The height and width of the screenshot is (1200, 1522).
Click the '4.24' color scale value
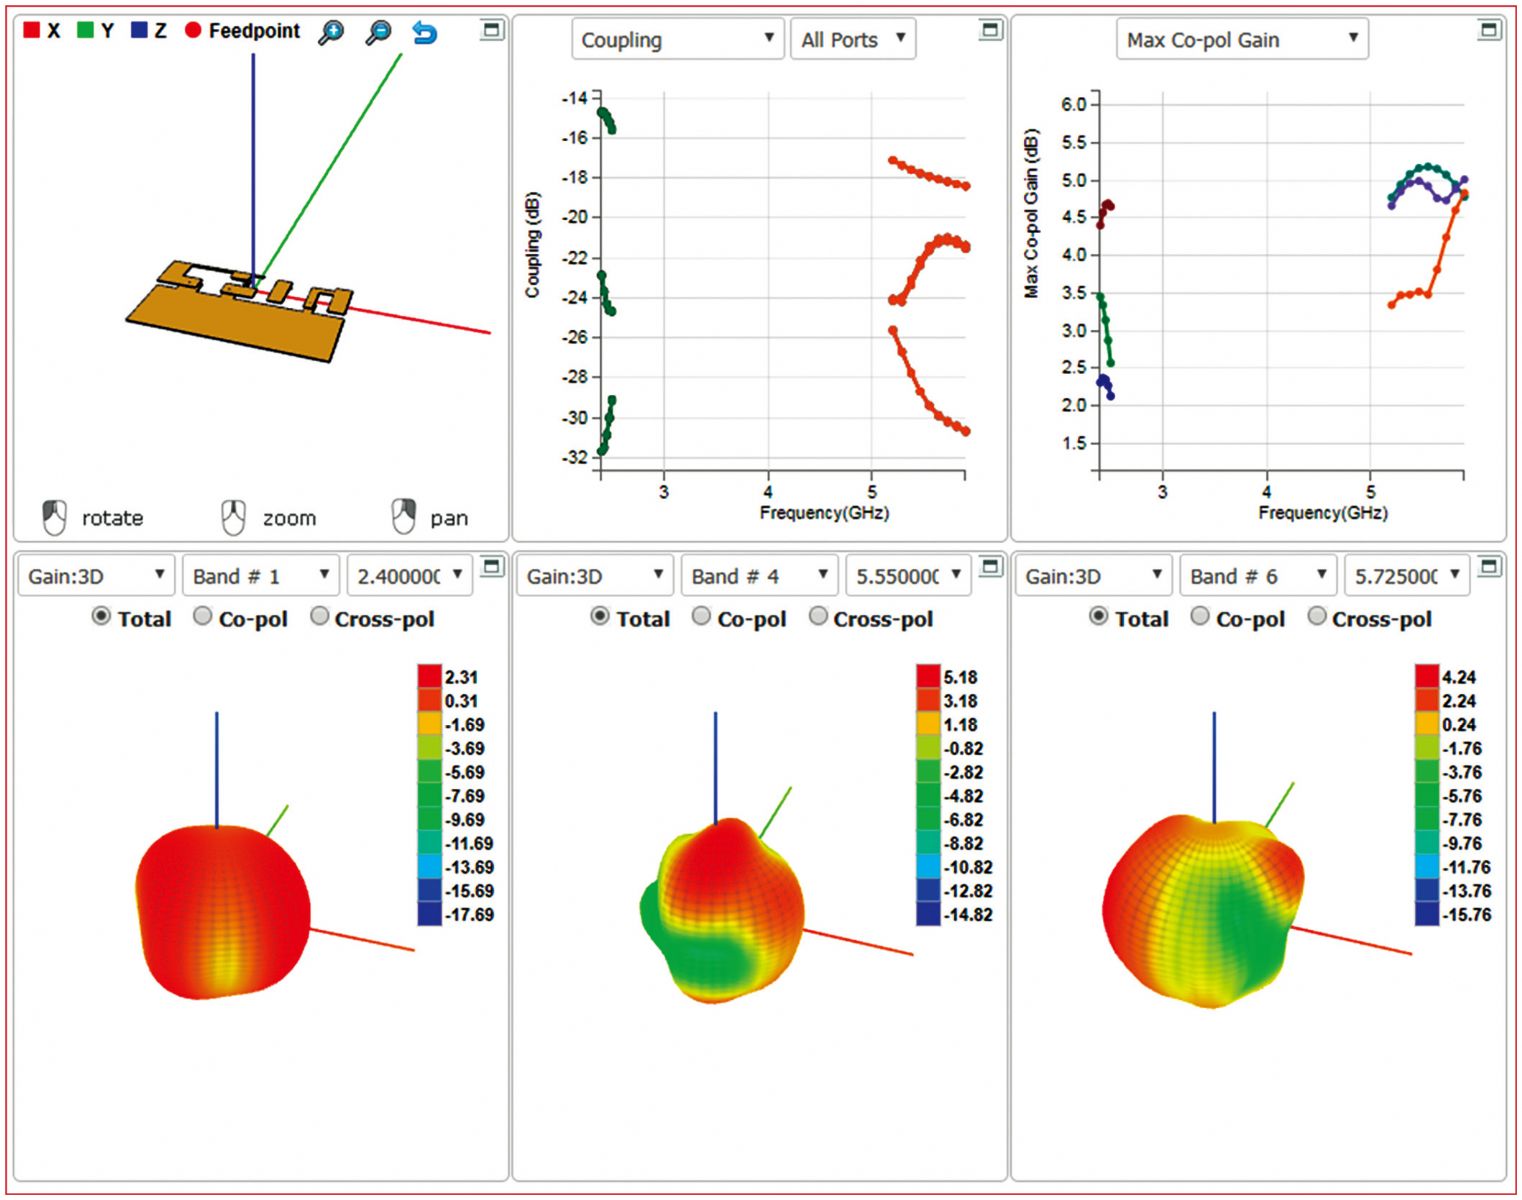pos(1459,677)
